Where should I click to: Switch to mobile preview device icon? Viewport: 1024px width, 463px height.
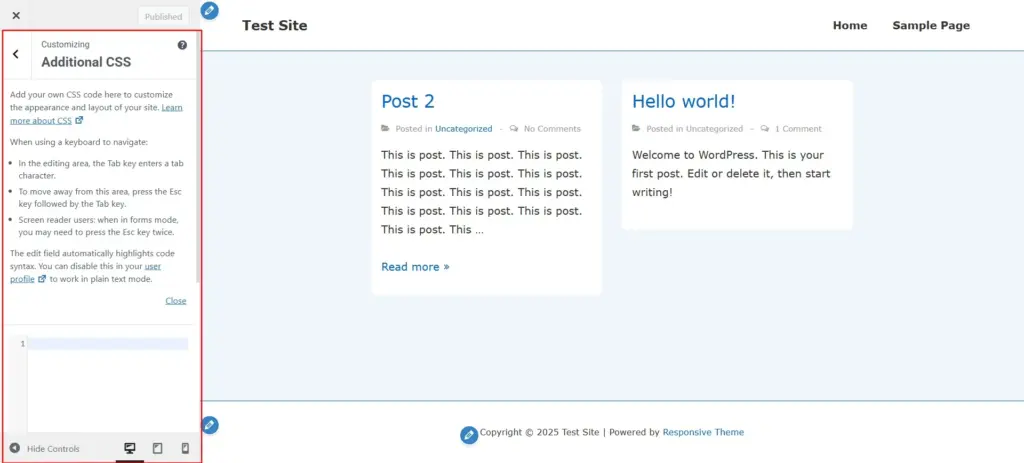point(185,449)
